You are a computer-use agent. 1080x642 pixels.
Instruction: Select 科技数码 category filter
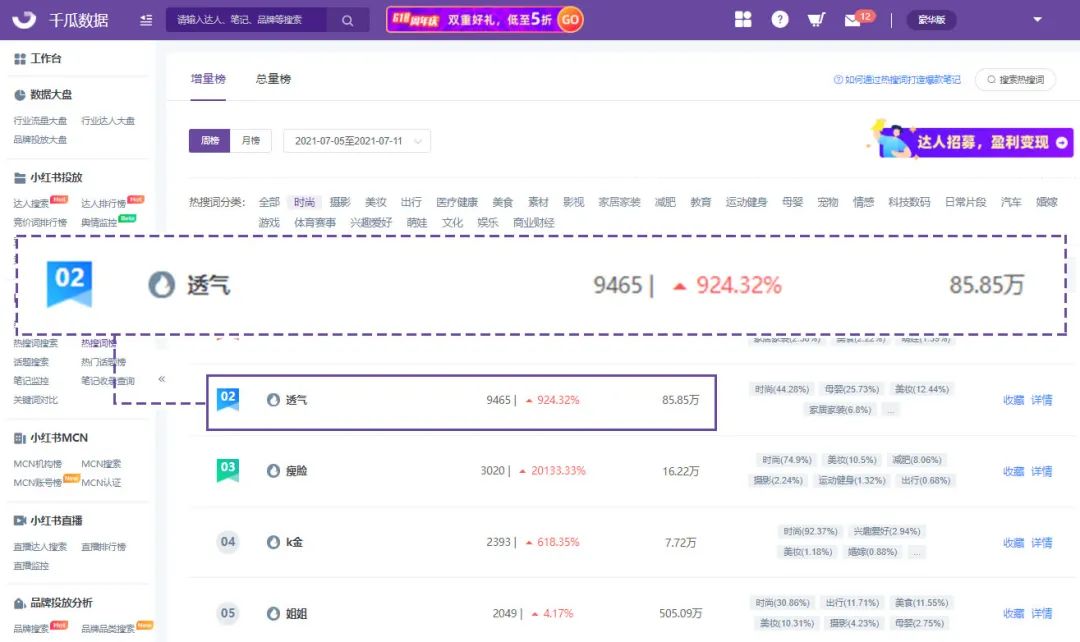pyautogui.click(x=909, y=202)
